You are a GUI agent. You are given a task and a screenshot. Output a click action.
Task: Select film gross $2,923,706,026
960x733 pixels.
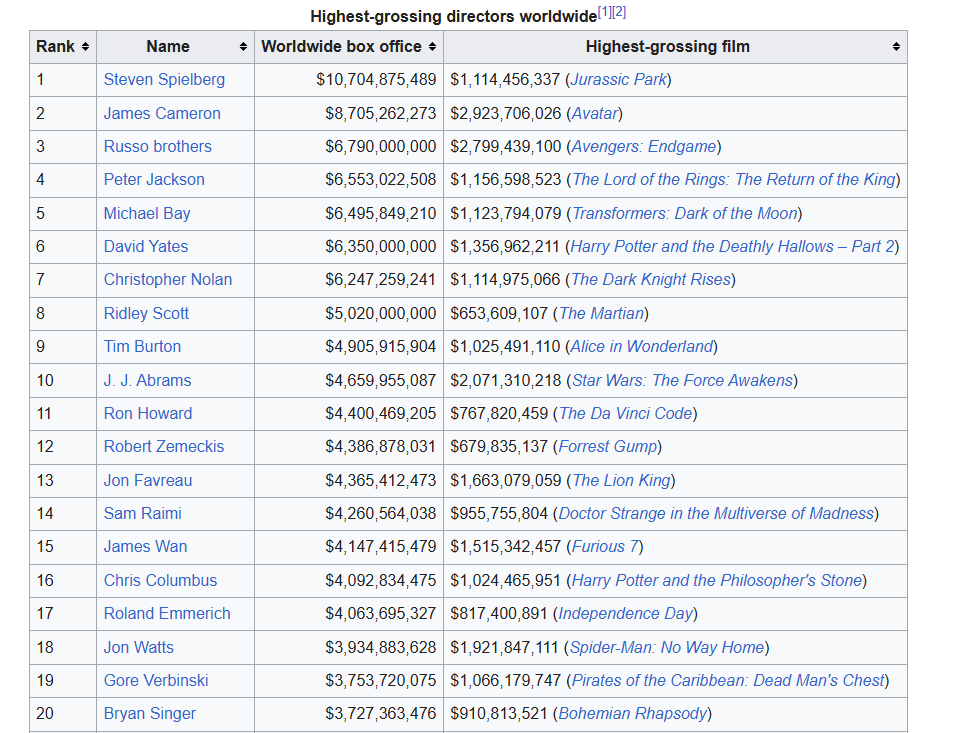click(x=506, y=113)
